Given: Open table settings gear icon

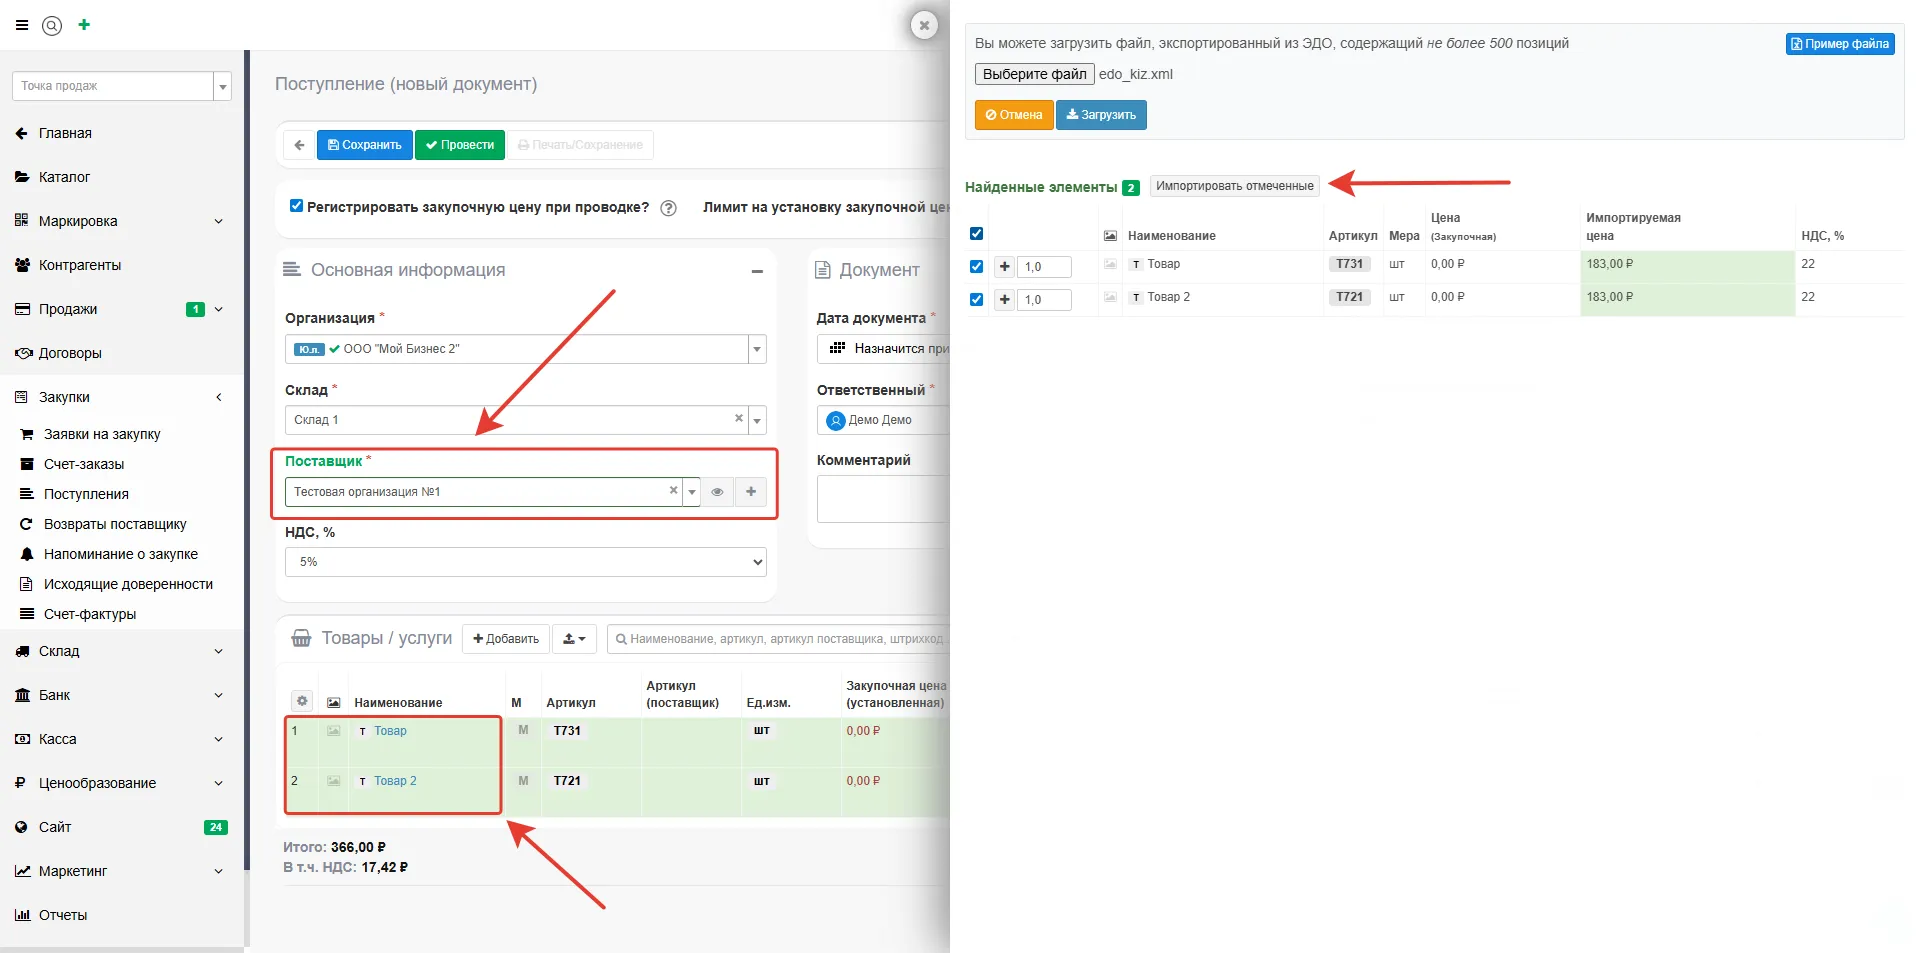Looking at the screenshot, I should pos(302,701).
